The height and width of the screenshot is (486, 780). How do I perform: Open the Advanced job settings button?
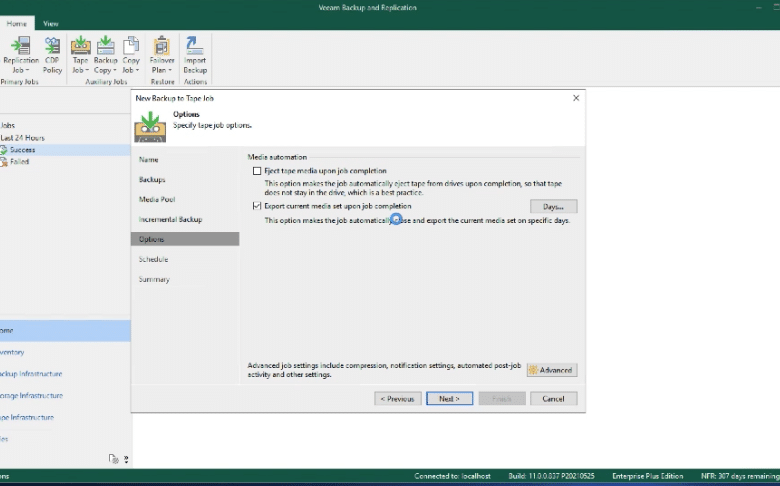point(552,370)
